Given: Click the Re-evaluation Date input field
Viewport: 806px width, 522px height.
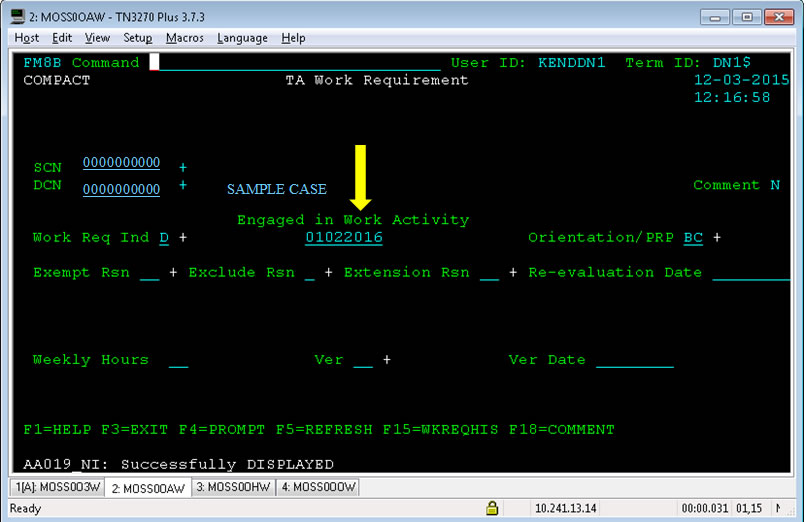Looking at the screenshot, I should click(751, 273).
